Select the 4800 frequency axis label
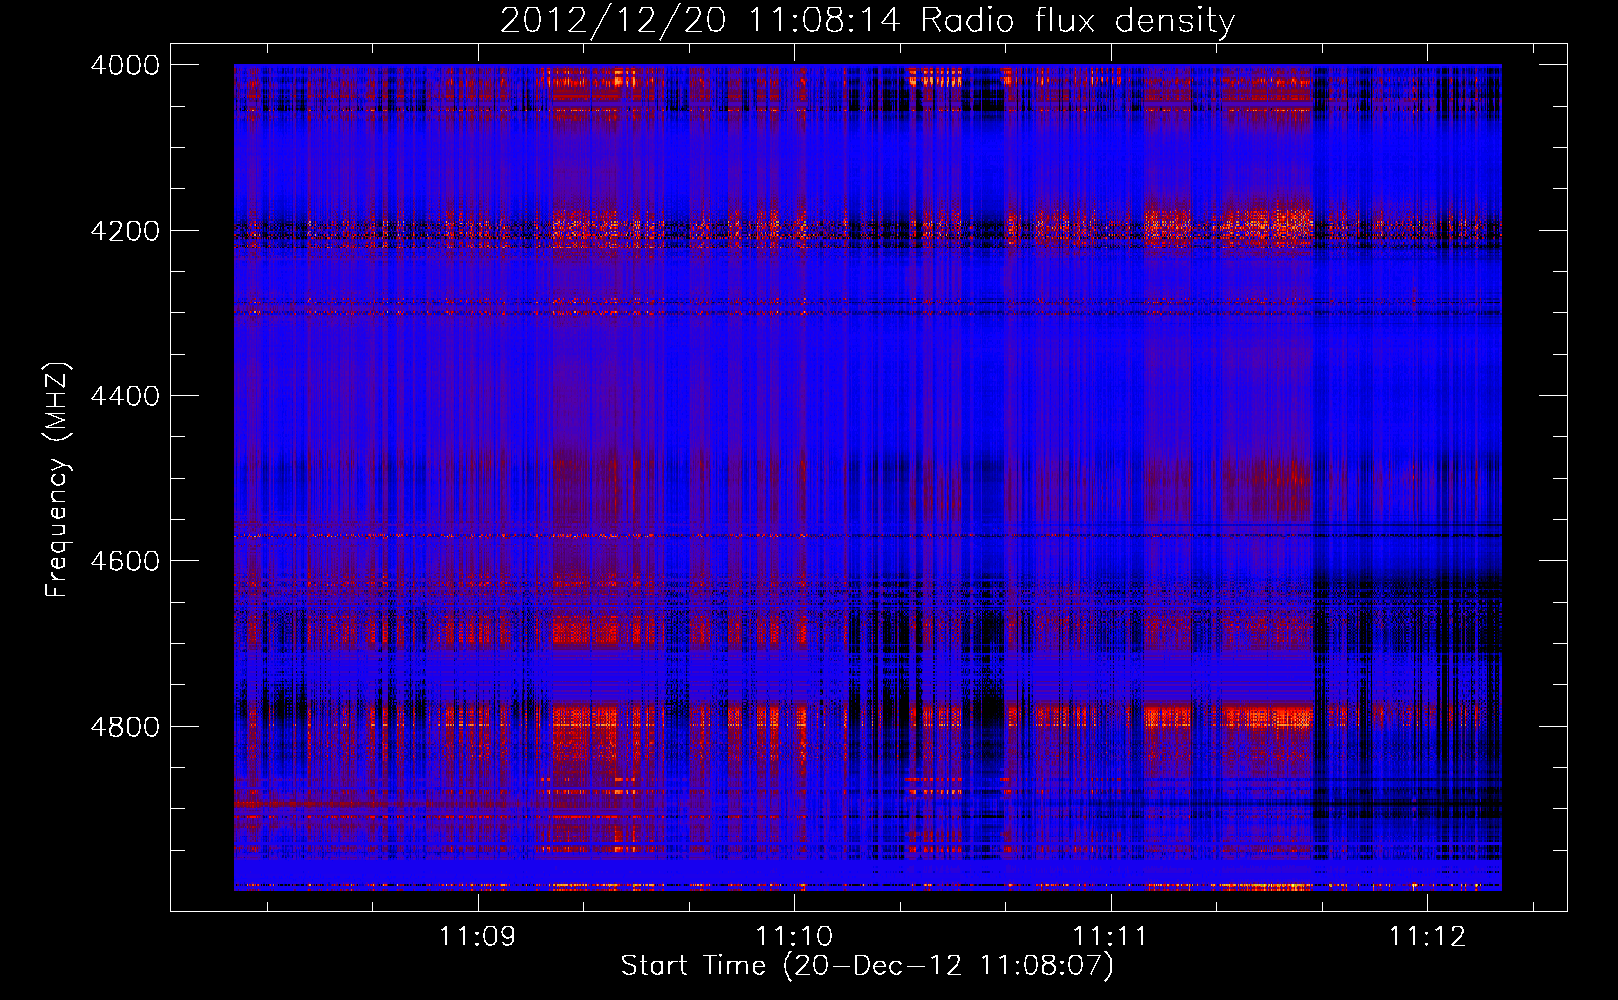This screenshot has width=1618, height=1000. pos(125,726)
